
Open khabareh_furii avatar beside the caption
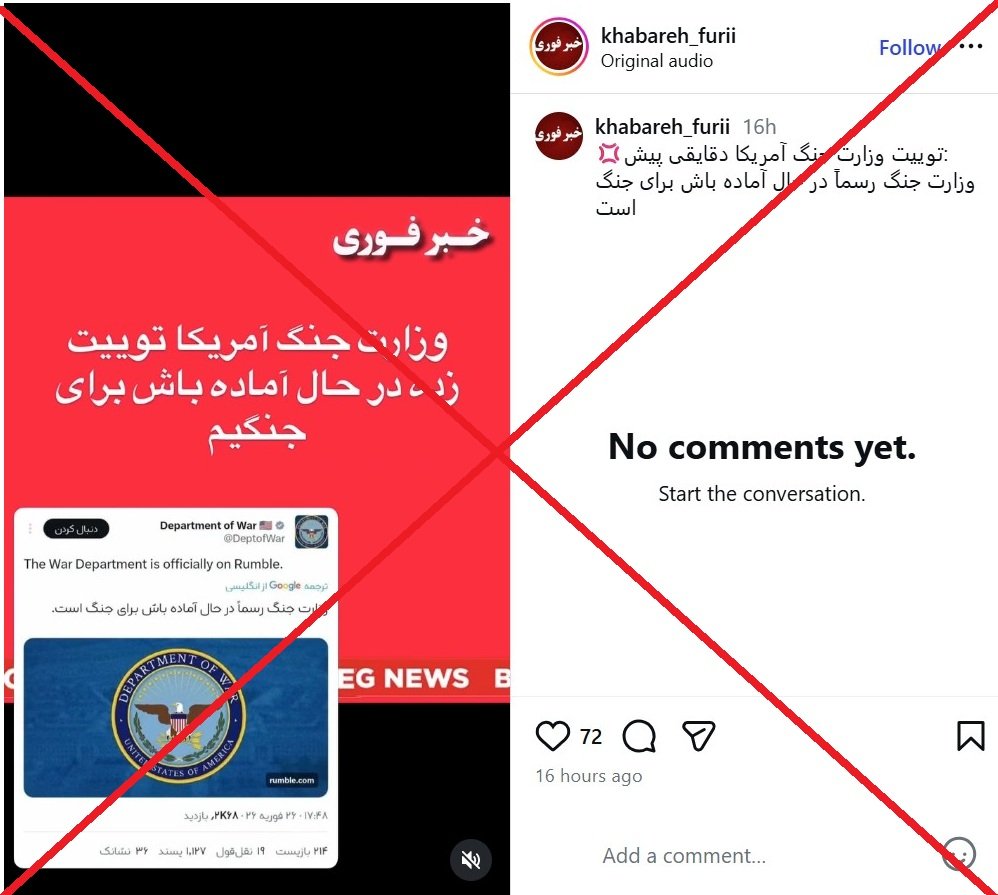pyautogui.click(x=559, y=136)
